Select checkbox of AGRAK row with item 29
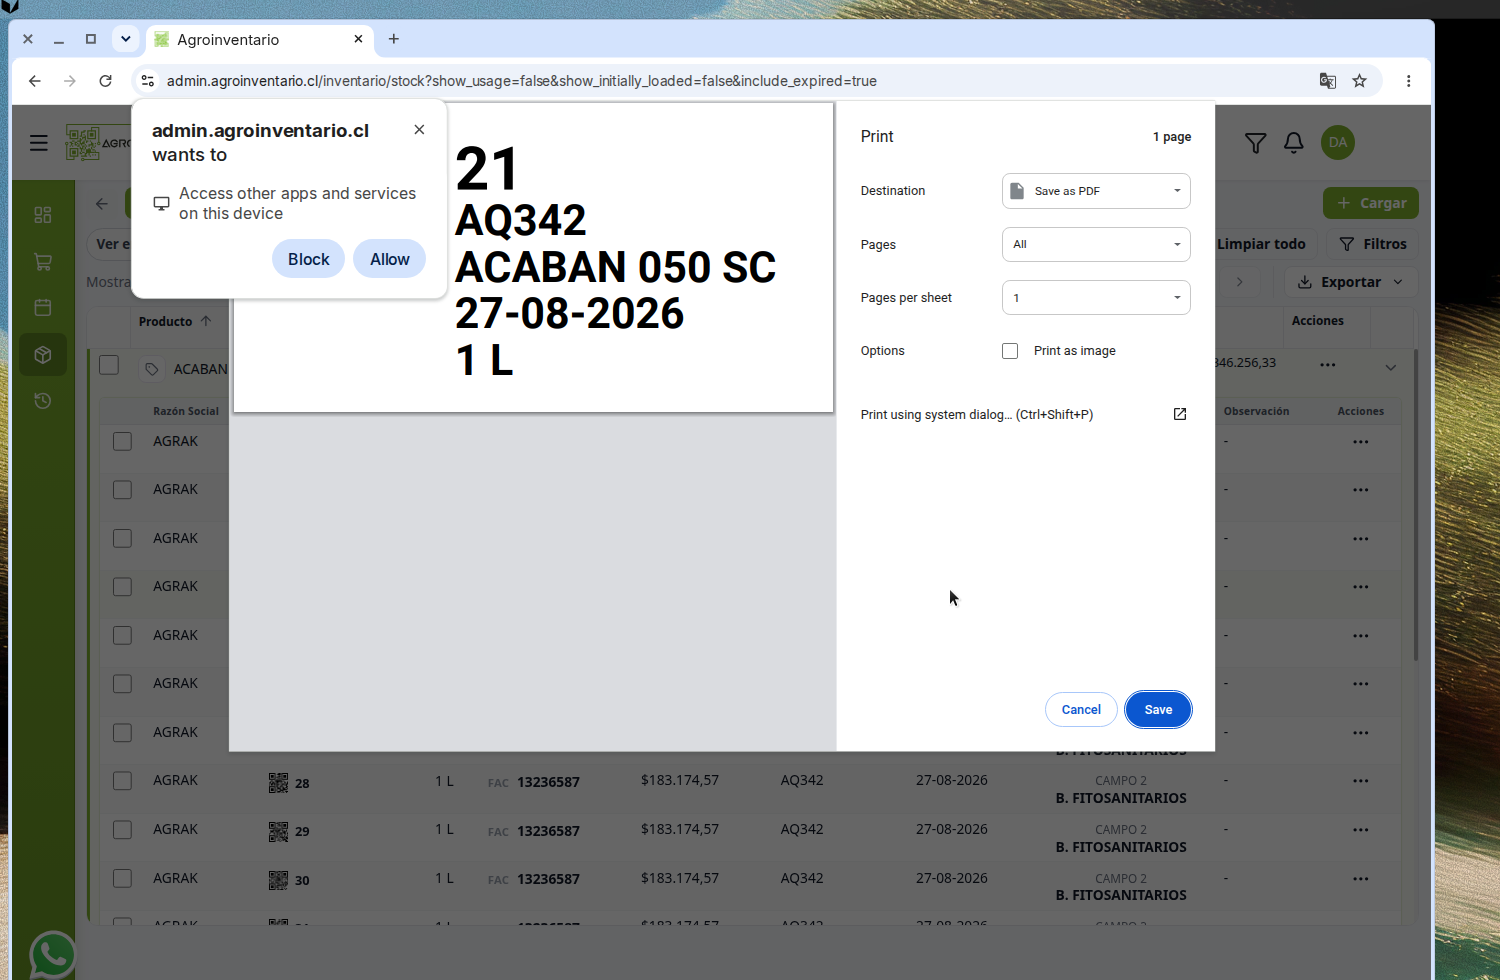The image size is (1500, 980). (122, 830)
